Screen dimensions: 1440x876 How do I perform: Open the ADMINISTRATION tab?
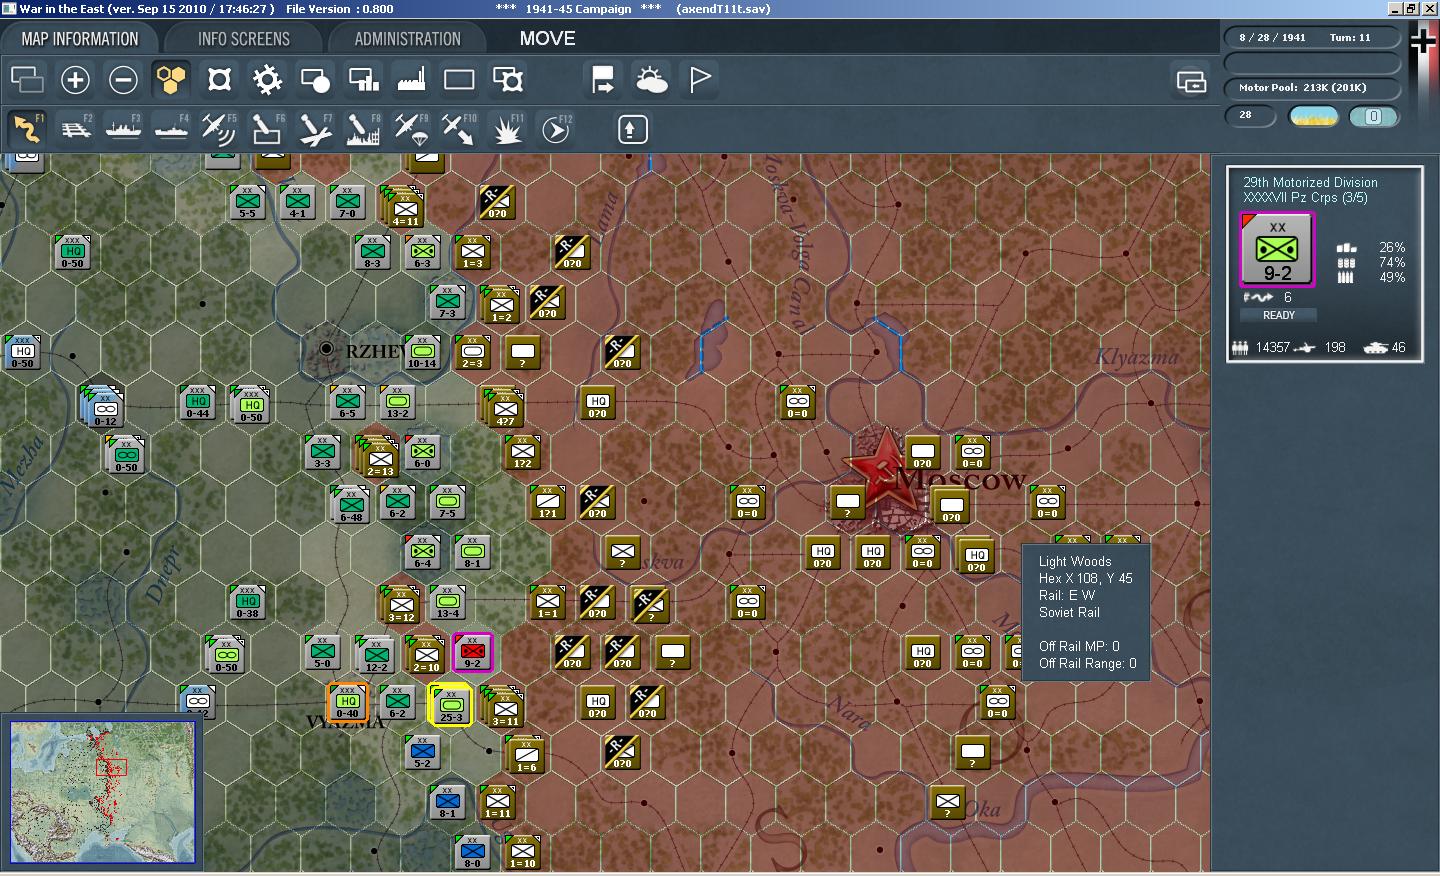[407, 39]
